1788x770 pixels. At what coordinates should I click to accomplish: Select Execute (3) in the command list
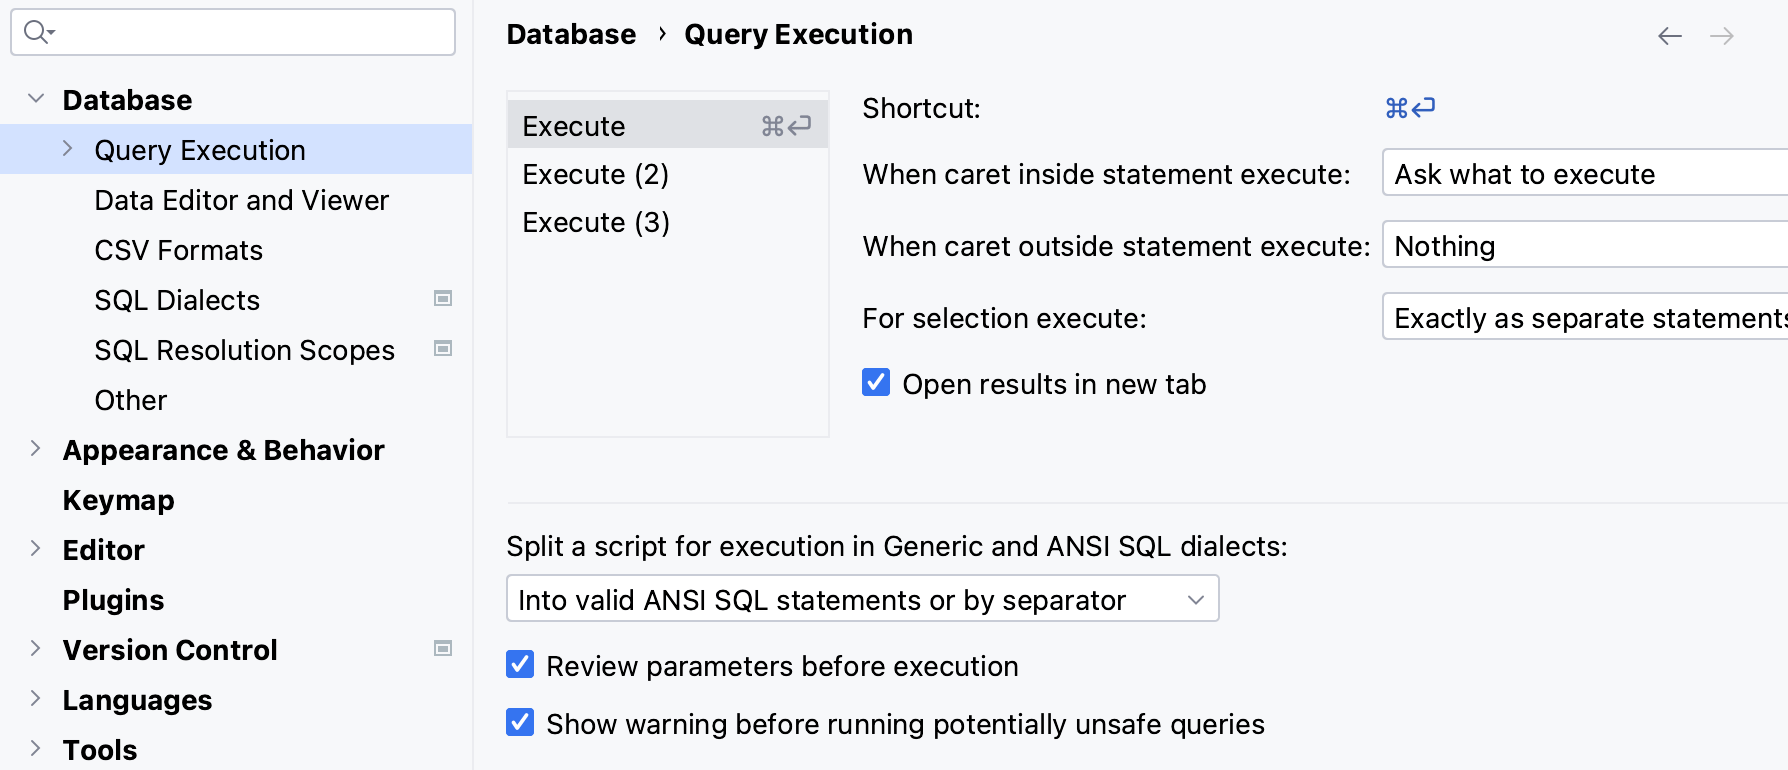pos(595,221)
